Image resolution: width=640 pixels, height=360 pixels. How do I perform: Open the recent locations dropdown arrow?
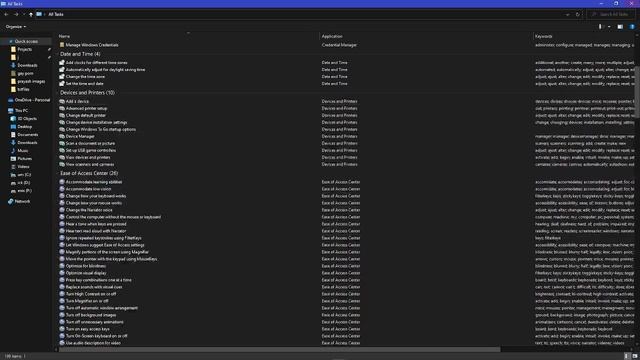click(x=24, y=14)
